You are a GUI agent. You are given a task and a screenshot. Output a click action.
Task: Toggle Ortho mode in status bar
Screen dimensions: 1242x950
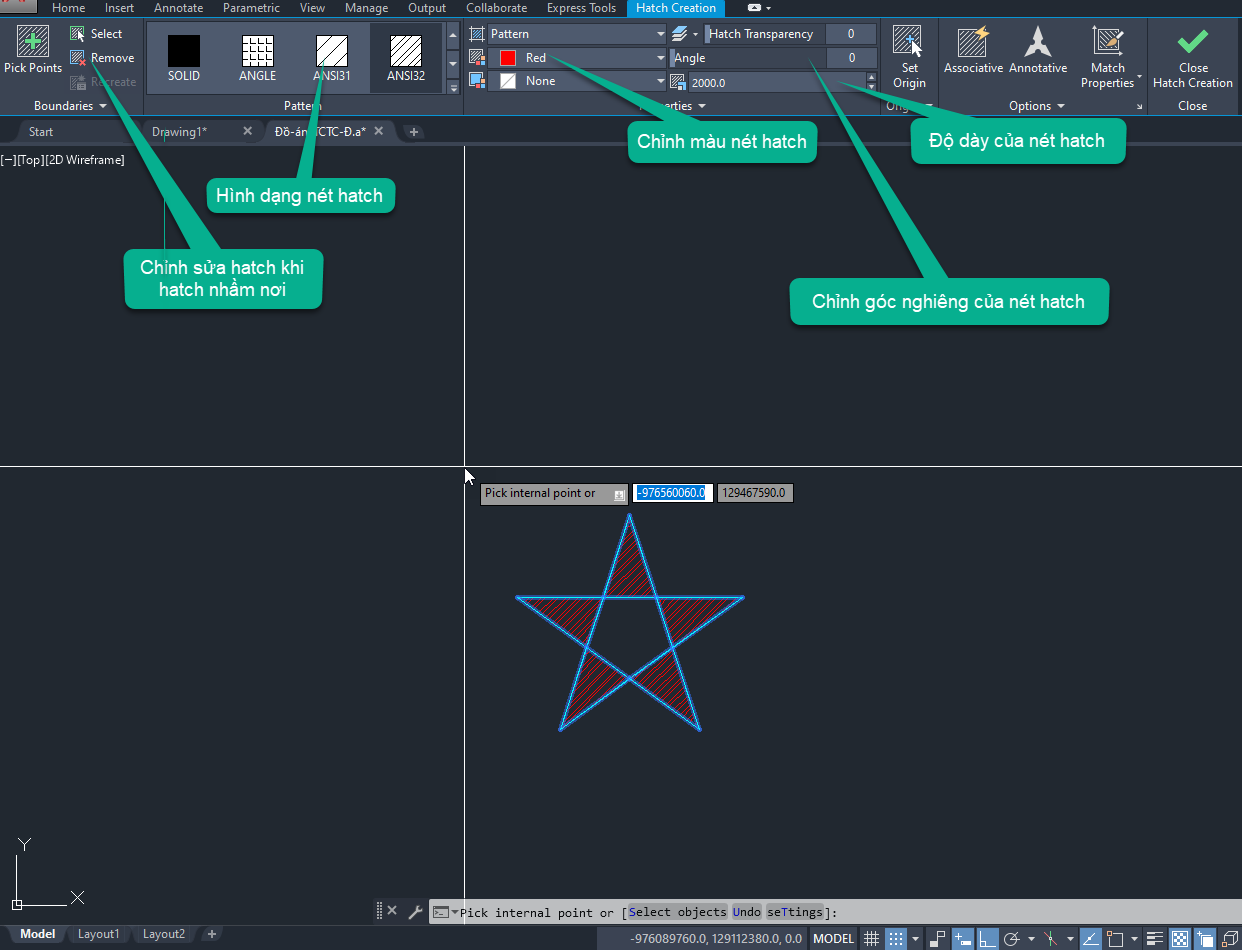point(987,939)
